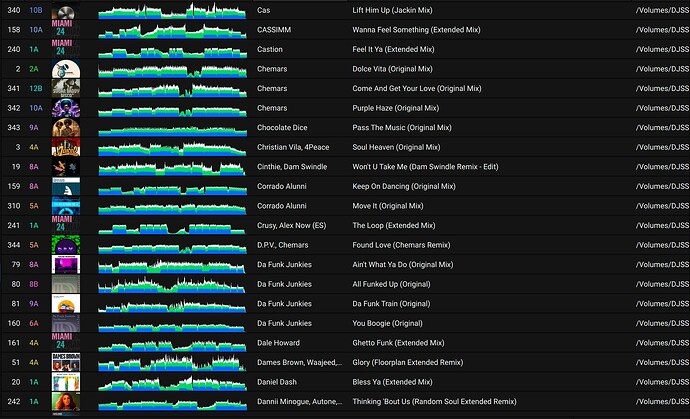Click Miami 24 artwork beside Ghetto Funk

[x=66, y=342]
